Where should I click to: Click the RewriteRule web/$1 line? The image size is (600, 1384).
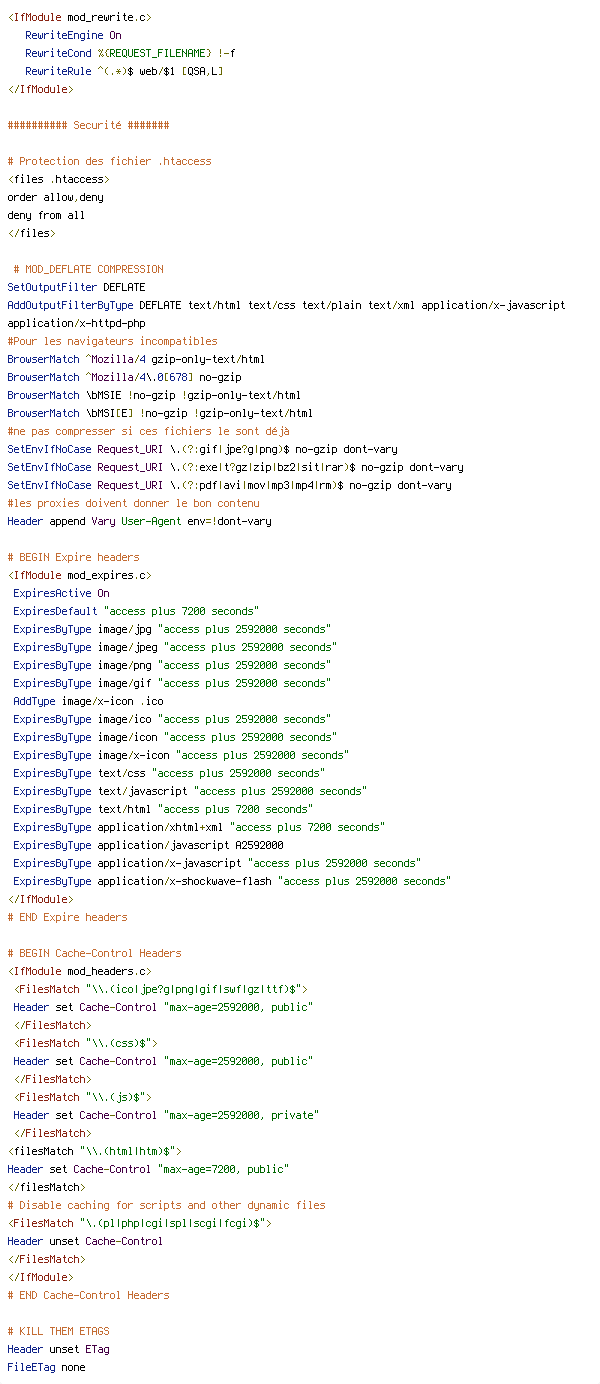(x=124, y=71)
